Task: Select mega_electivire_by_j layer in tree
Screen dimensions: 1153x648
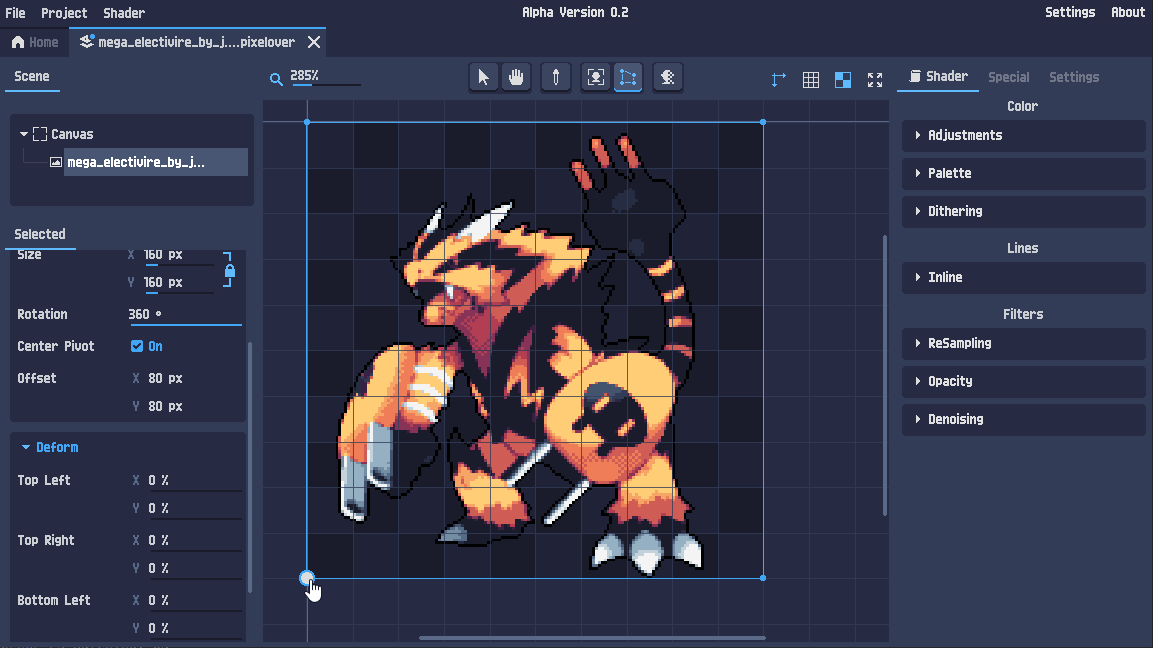Action: tap(155, 162)
